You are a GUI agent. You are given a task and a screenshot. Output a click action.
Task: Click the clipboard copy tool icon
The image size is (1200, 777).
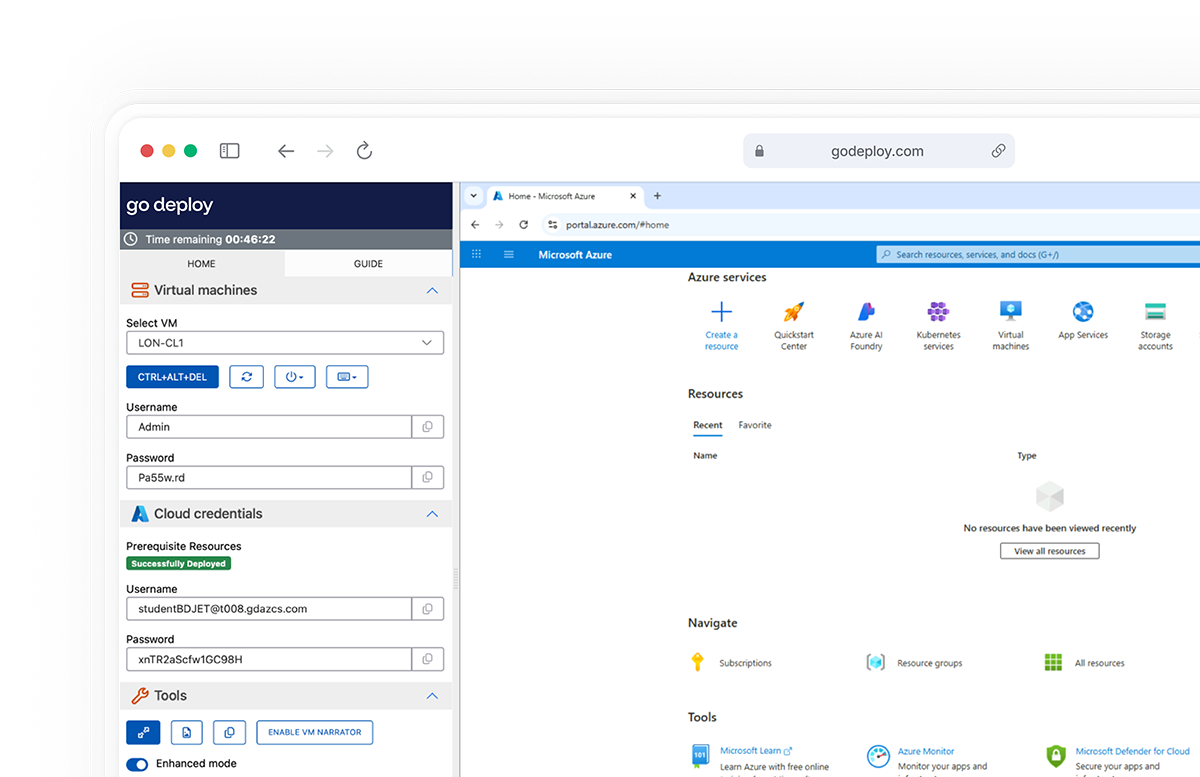(229, 732)
